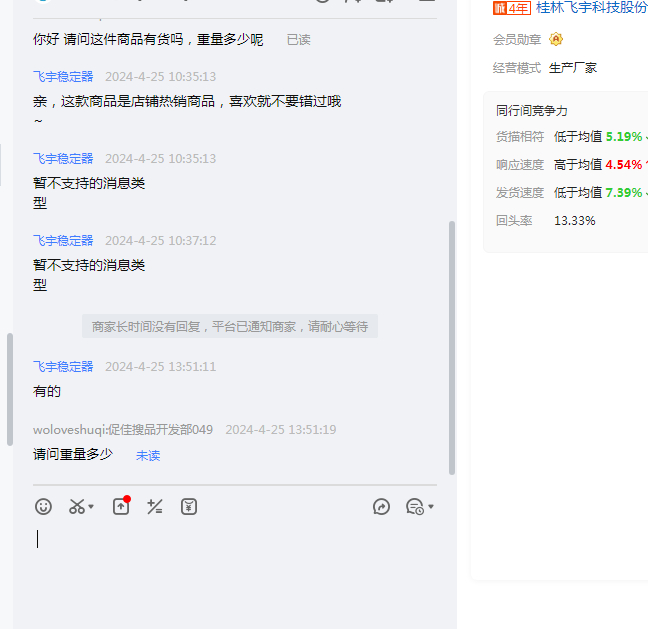Click the 4年 supplier years badge
The image size is (648, 629).
coord(511,8)
